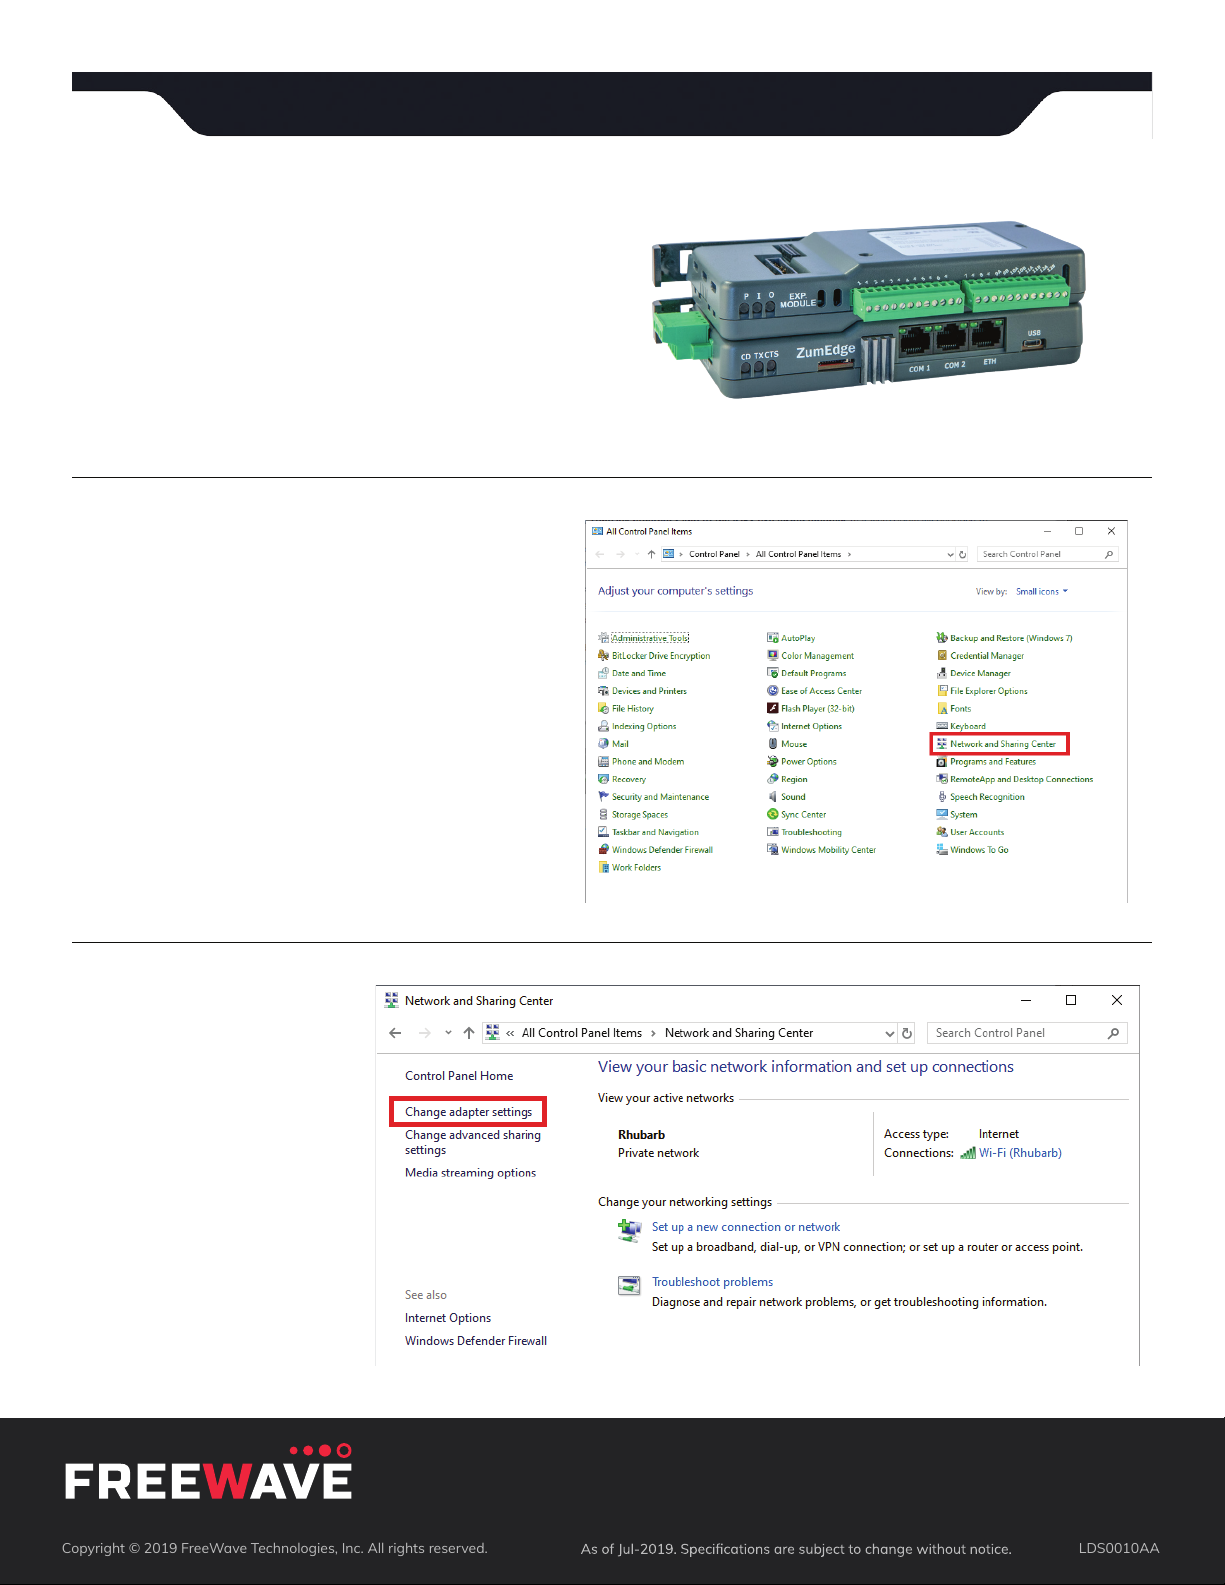Click the Change adapter settings link
This screenshot has height=1585, width=1225.
click(x=468, y=1112)
